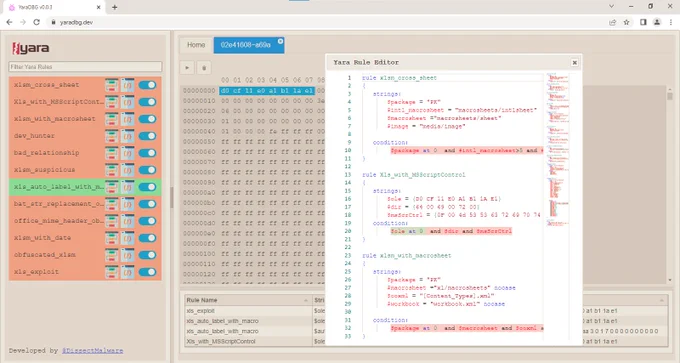The image size is (680, 363).
Task: Reload the page
Action: (x=36, y=22)
